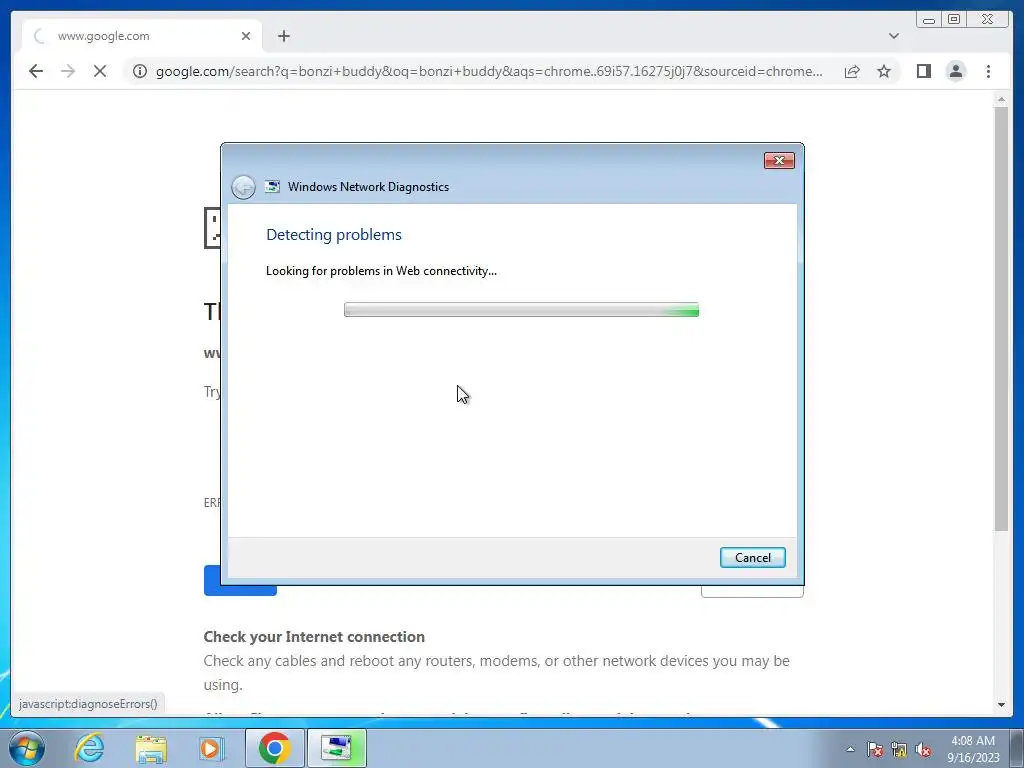Restore down the Chrome window

(953, 20)
